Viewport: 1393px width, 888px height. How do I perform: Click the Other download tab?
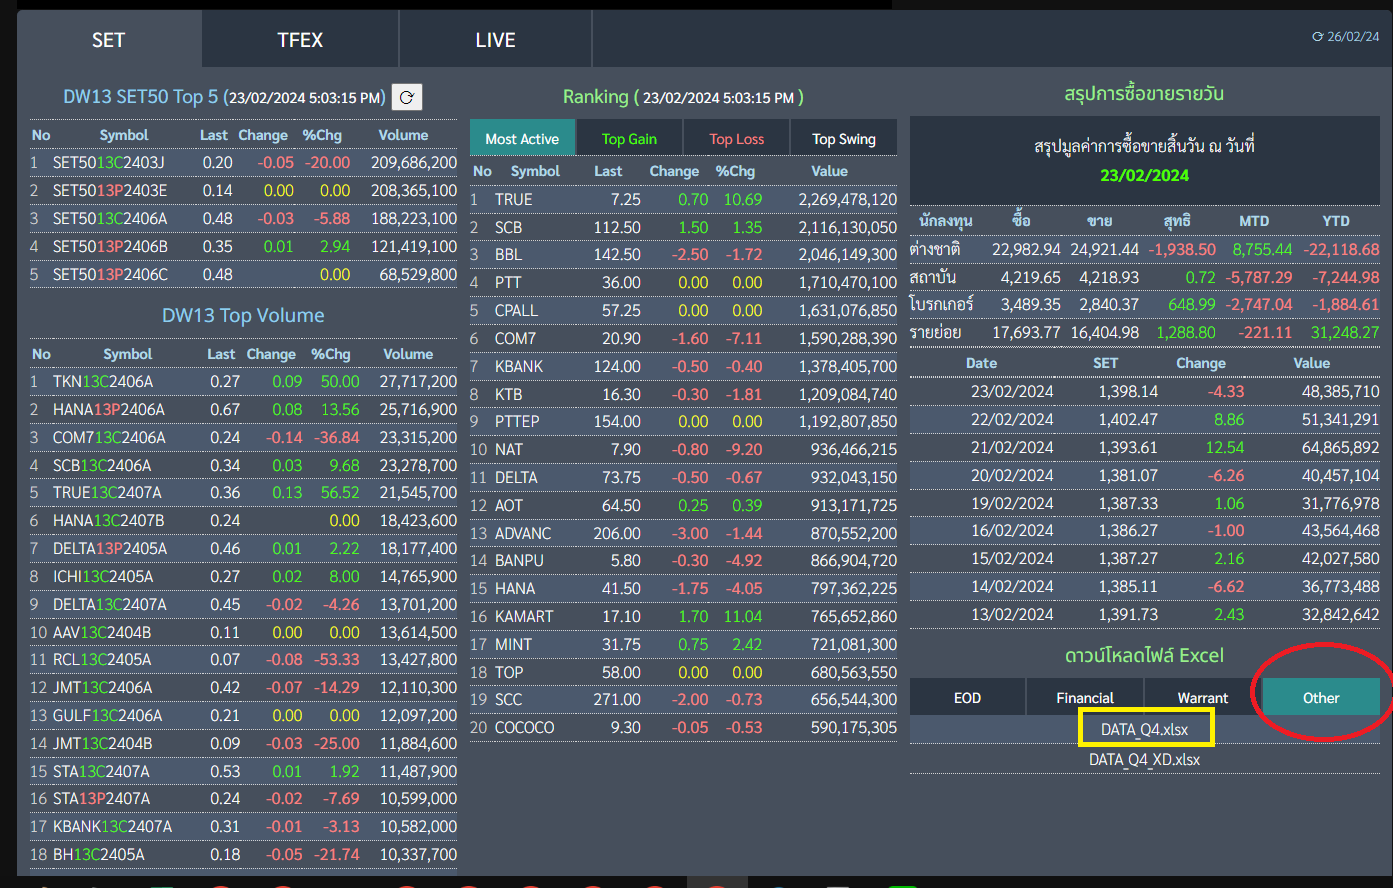tap(1320, 698)
